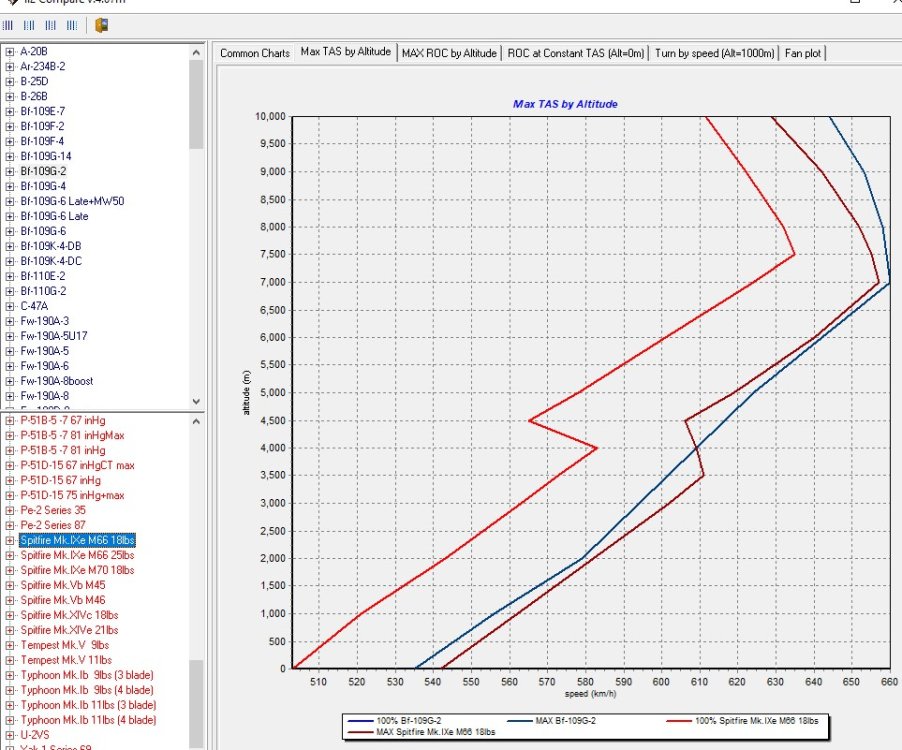Click the fourth column-layout icon in the toolbar
Viewport: 902px width, 750px height.
click(72, 25)
